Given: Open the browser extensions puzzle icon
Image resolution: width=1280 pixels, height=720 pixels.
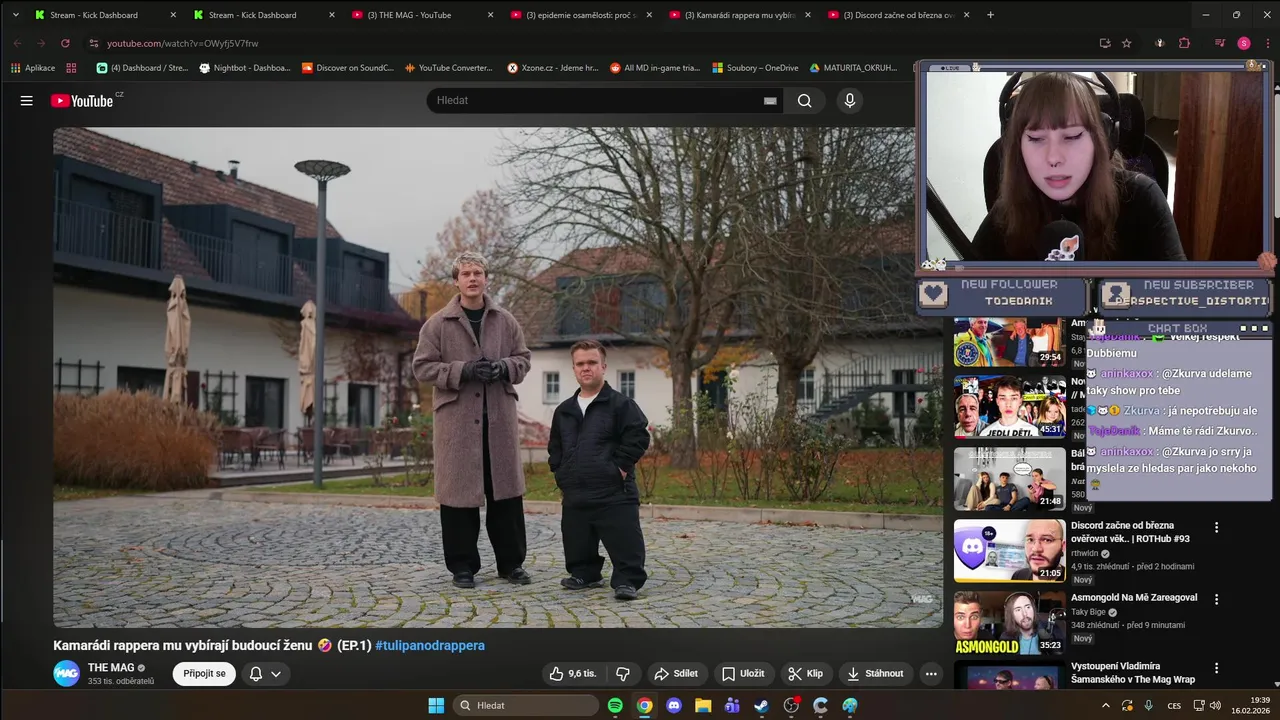Looking at the screenshot, I should (x=1185, y=43).
